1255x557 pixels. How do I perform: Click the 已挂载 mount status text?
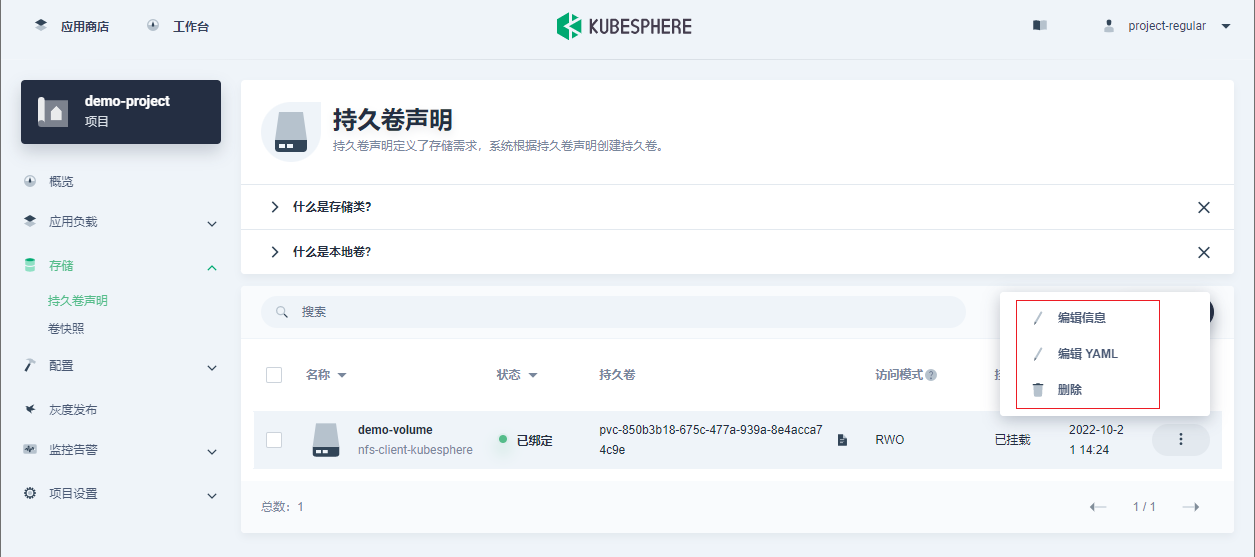[1012, 440]
